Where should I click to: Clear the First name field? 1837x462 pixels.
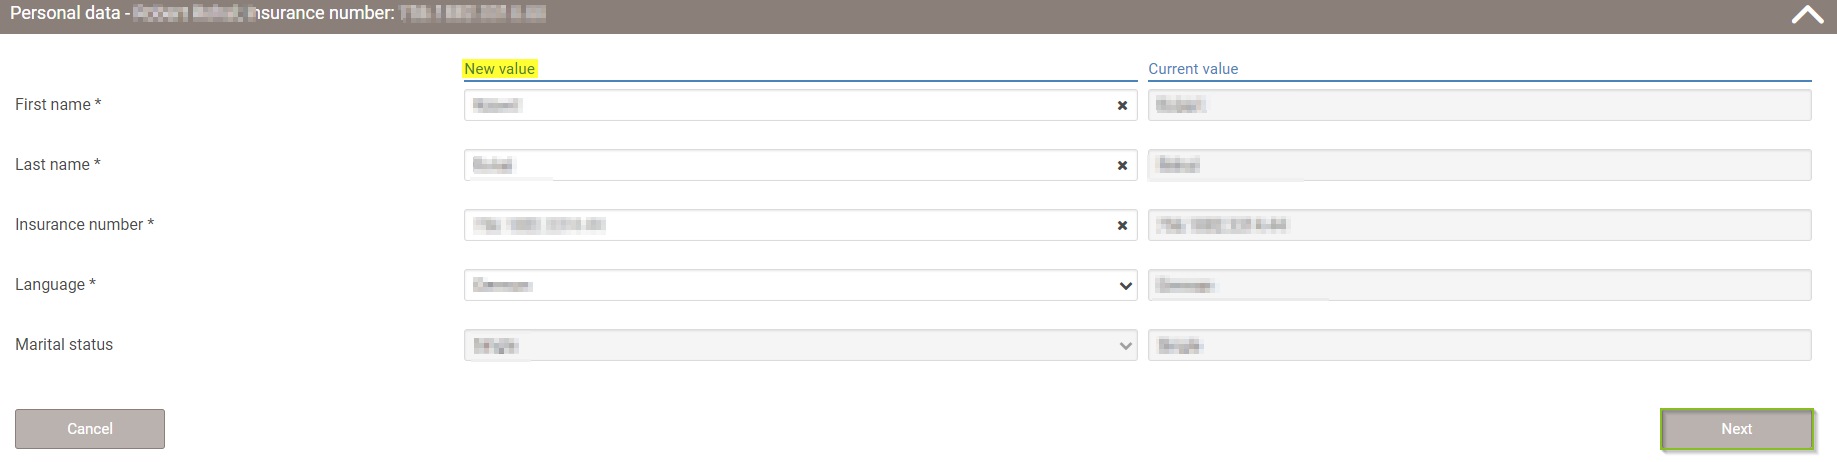[1122, 105]
